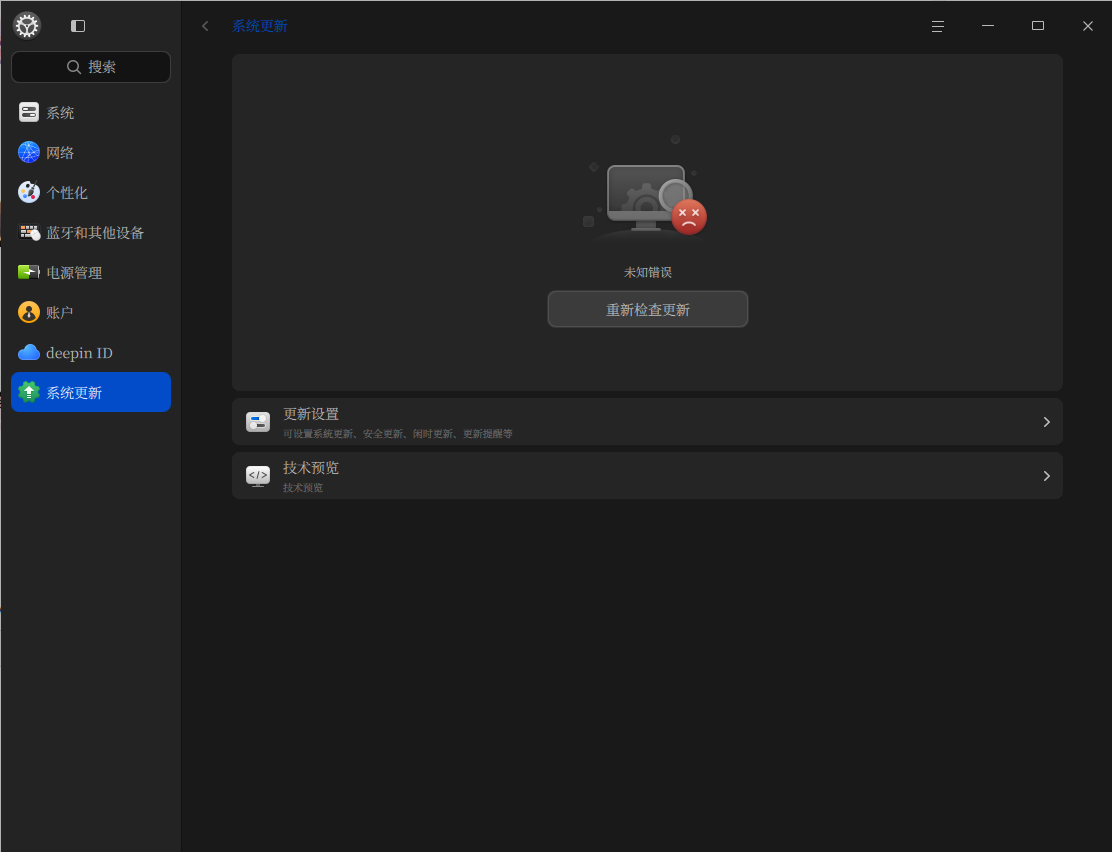Open deepin ID cloud icon
This screenshot has height=852, width=1112.
(x=28, y=353)
